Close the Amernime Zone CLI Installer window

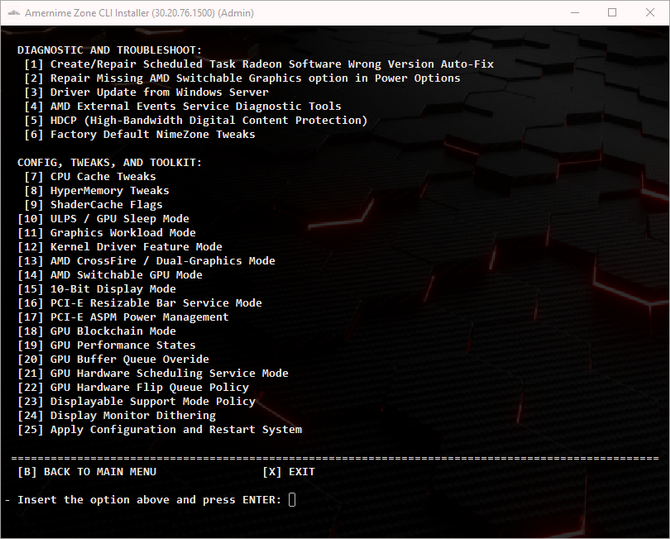(650, 13)
